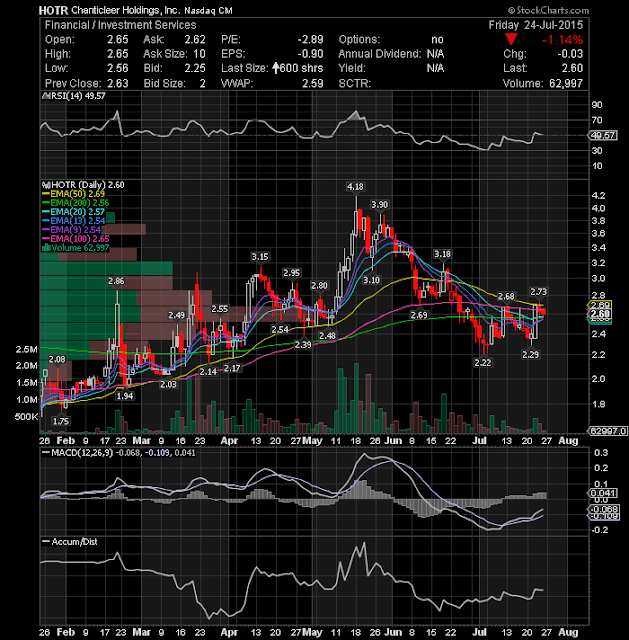Click the Volume: 62,997 quote field
The image size is (629, 640).
pos(542,83)
